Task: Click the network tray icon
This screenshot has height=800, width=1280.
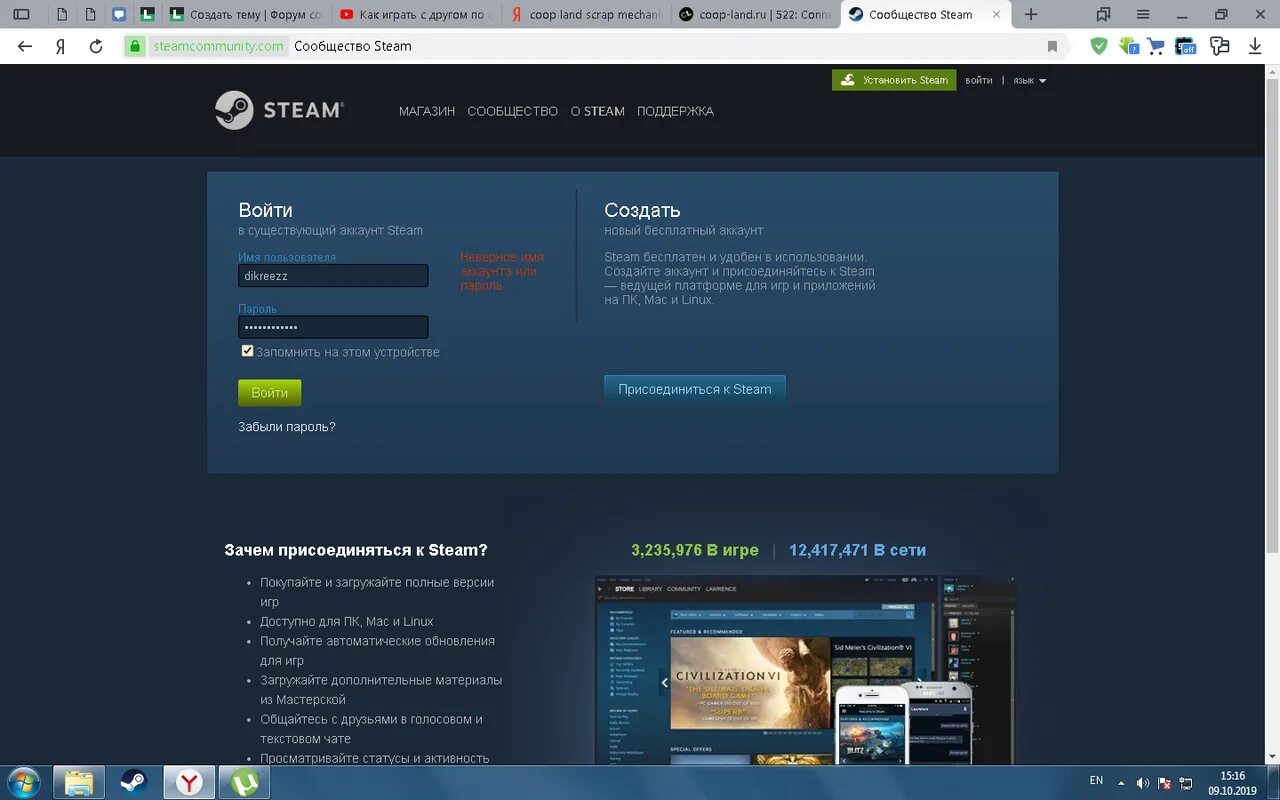Action: coord(1186,783)
